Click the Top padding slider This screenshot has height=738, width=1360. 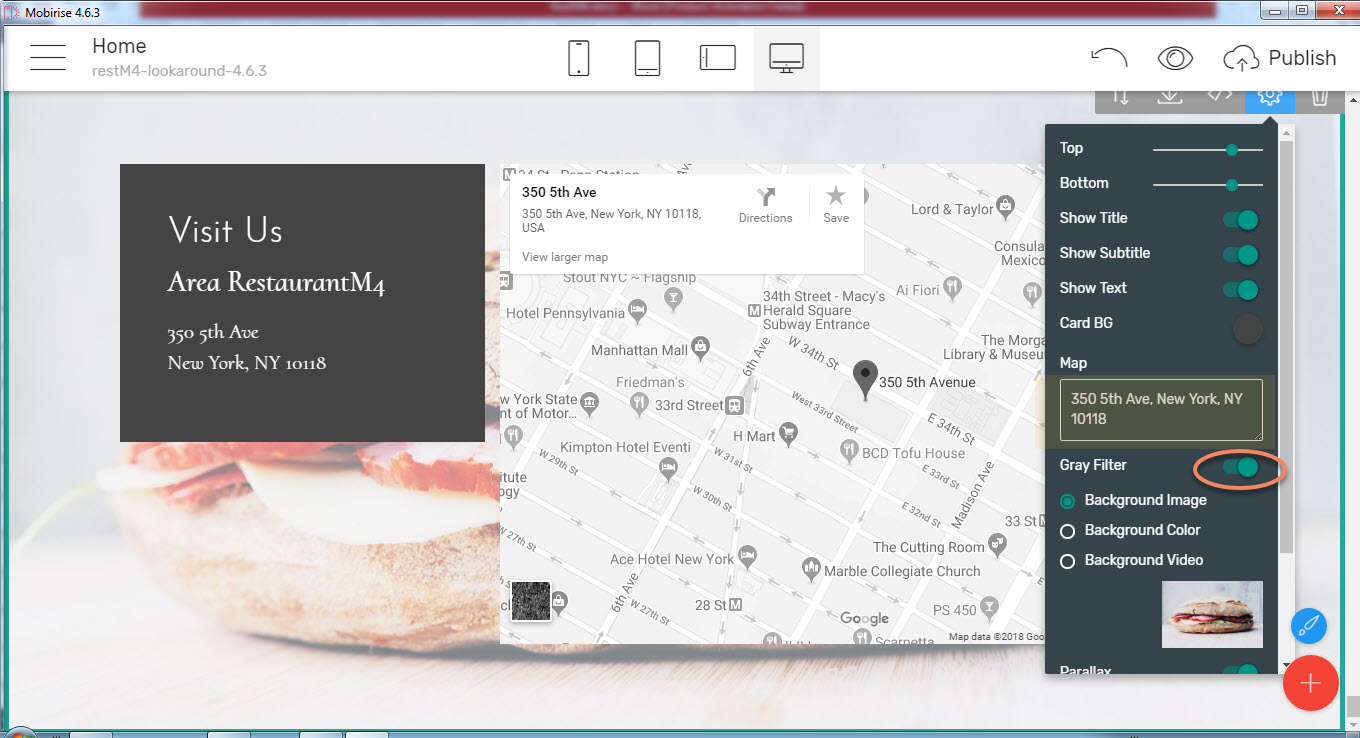coord(1207,150)
